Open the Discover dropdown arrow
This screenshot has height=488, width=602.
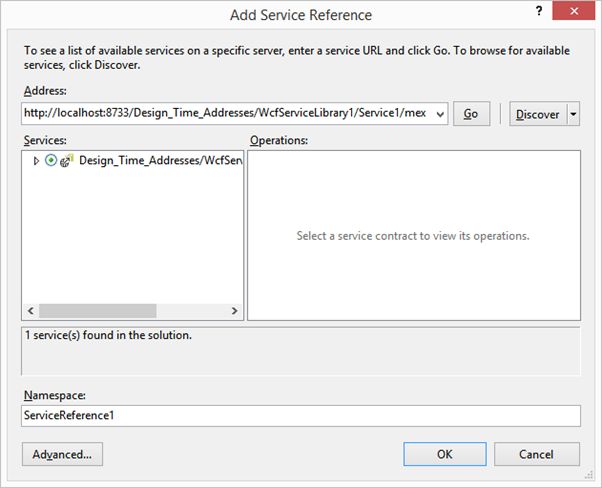(x=573, y=114)
